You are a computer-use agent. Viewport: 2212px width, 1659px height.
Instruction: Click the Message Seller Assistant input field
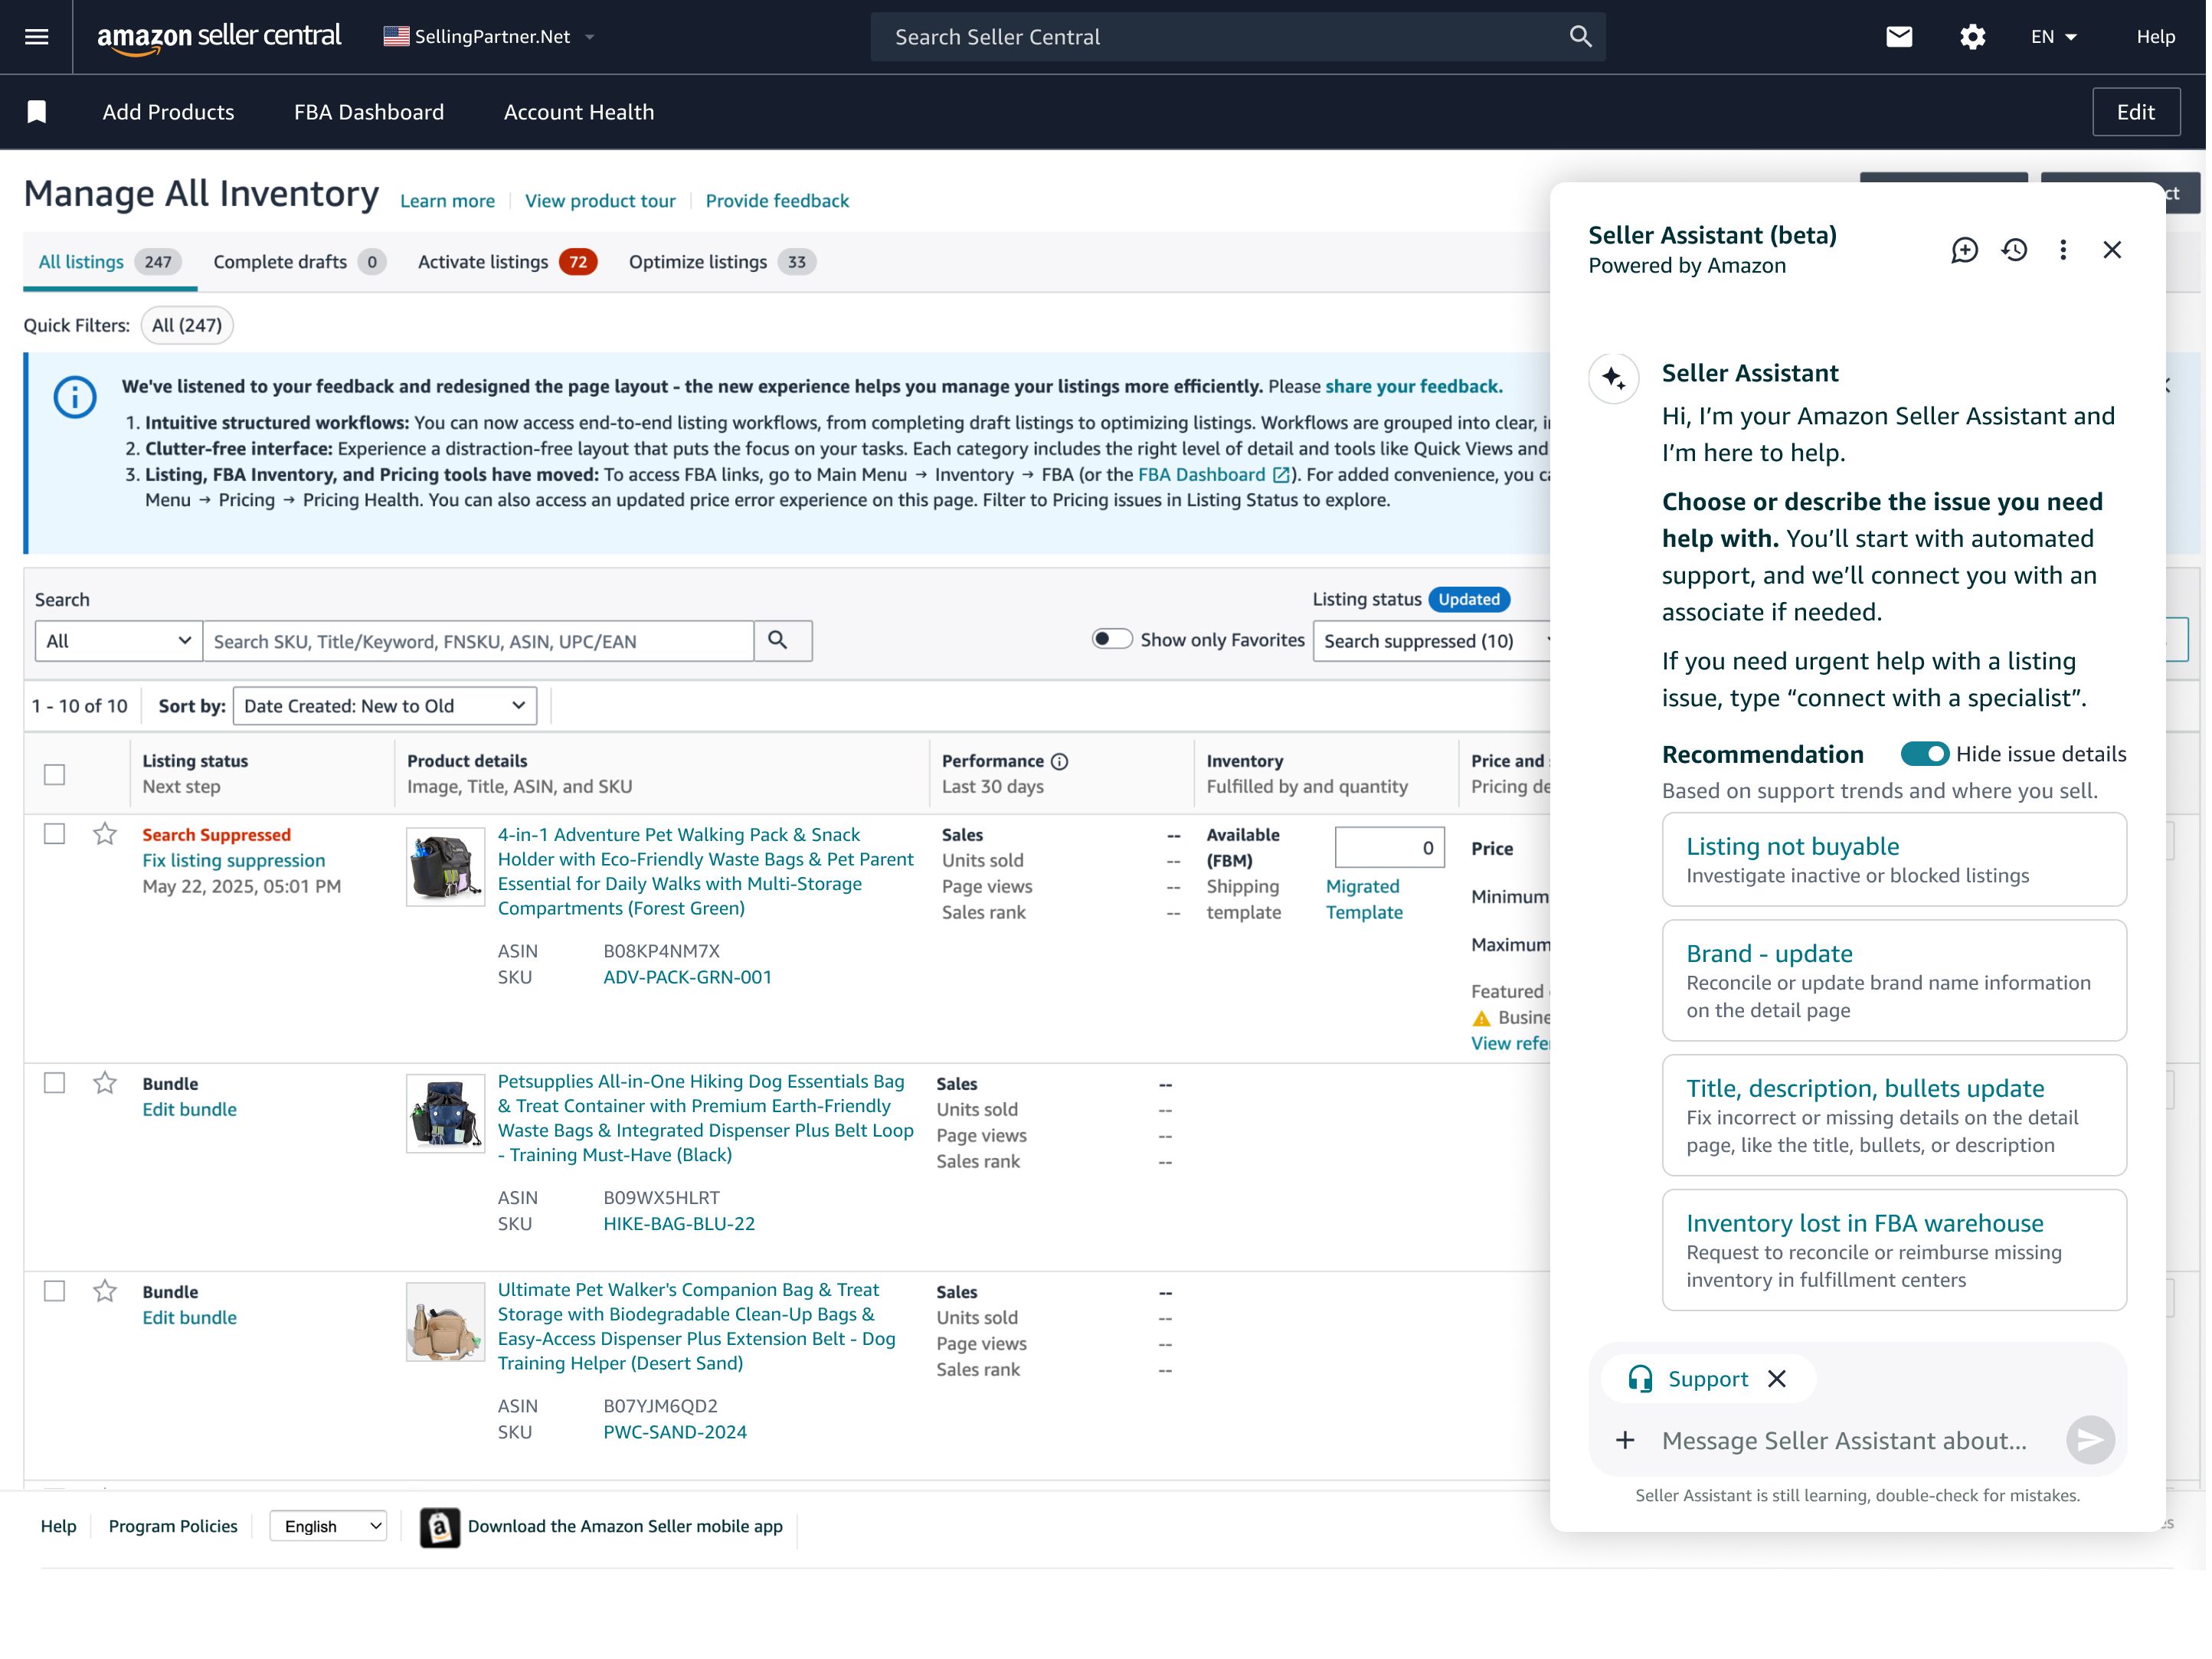(1844, 1441)
